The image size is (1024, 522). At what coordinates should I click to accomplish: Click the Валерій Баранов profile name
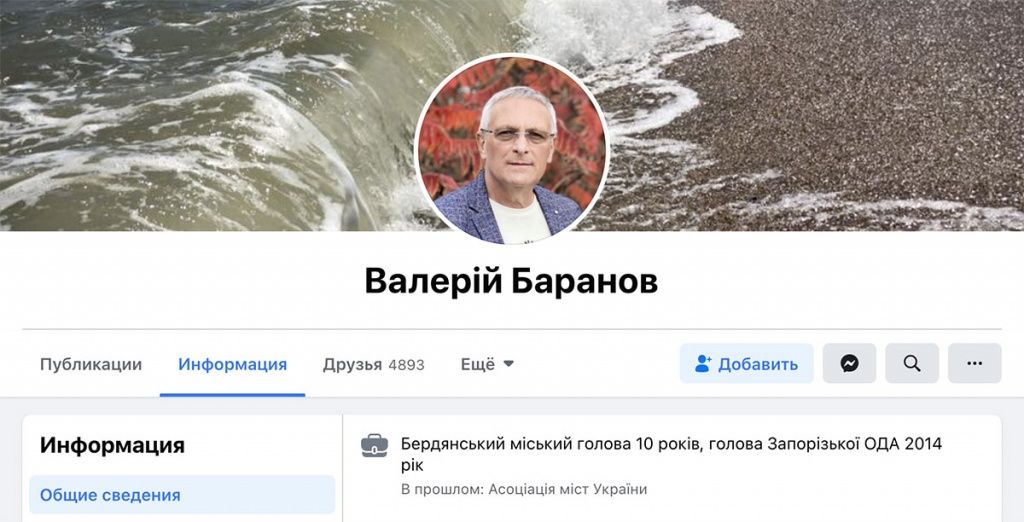pos(511,282)
